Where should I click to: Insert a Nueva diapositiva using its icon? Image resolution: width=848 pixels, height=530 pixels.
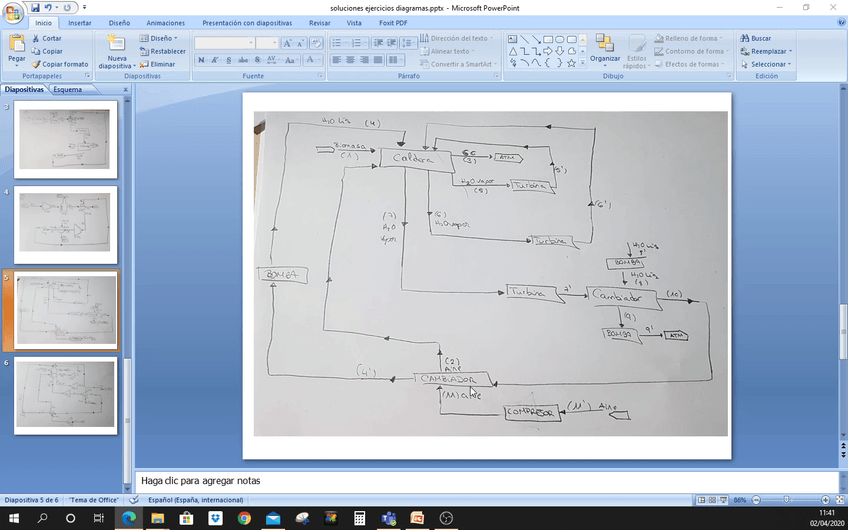[116, 44]
